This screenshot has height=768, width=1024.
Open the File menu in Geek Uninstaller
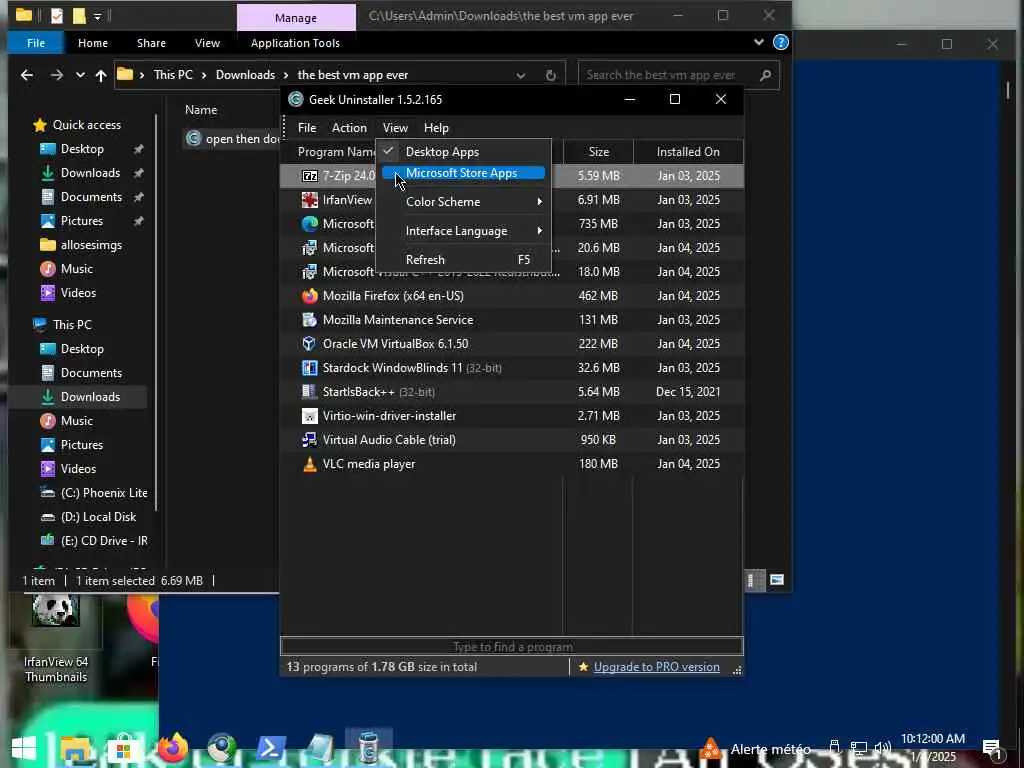click(307, 128)
